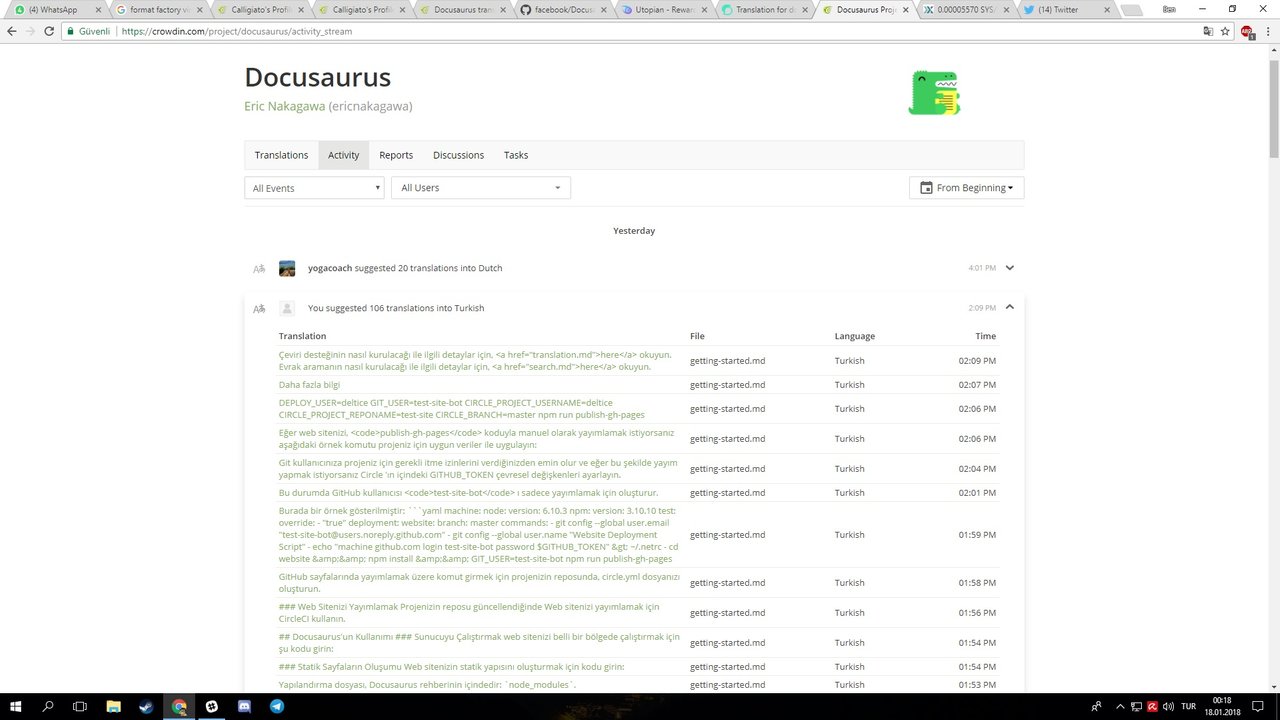Open the 'Yapılandırma dosyası' translation
This screenshot has height=720, width=1280.
427,685
